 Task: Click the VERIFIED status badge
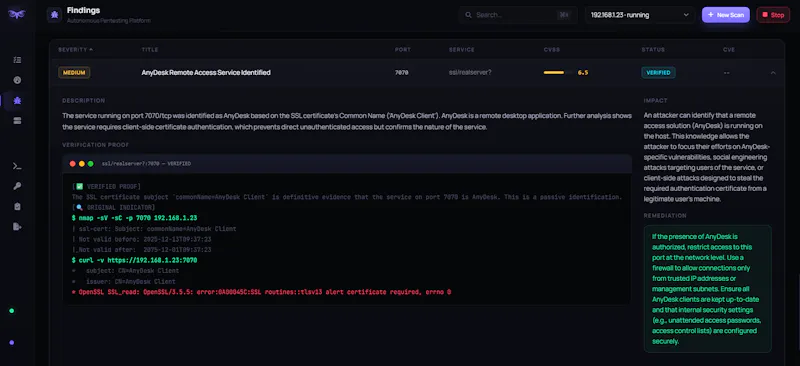(x=658, y=72)
